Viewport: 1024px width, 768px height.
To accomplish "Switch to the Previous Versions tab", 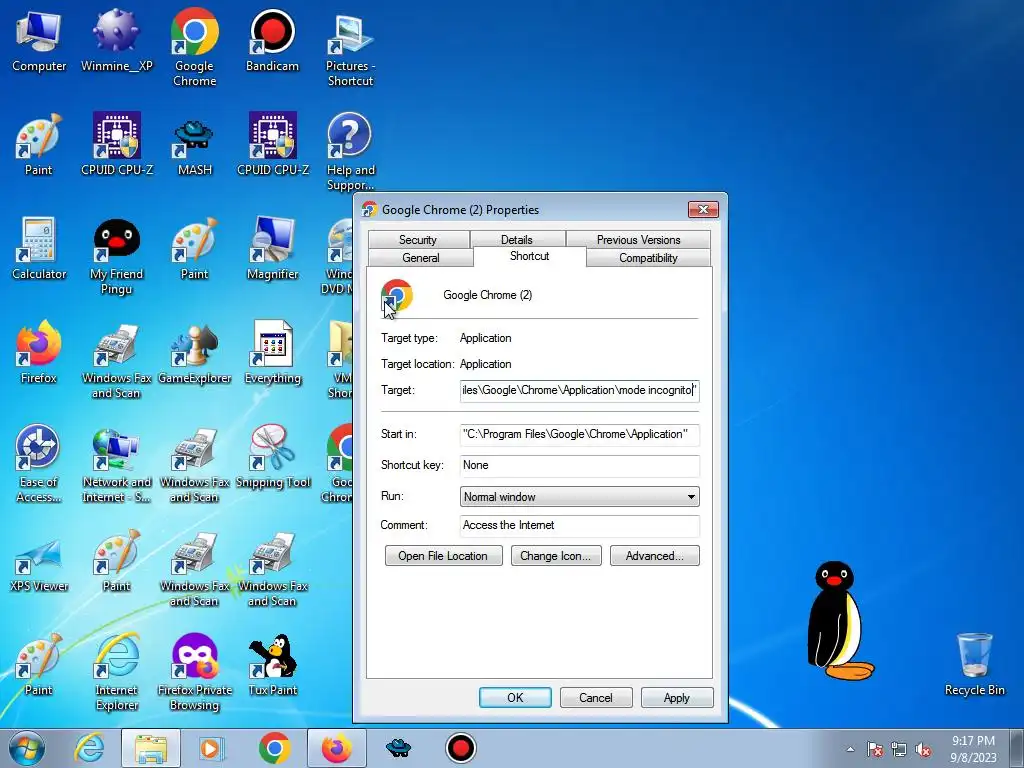I will (638, 240).
